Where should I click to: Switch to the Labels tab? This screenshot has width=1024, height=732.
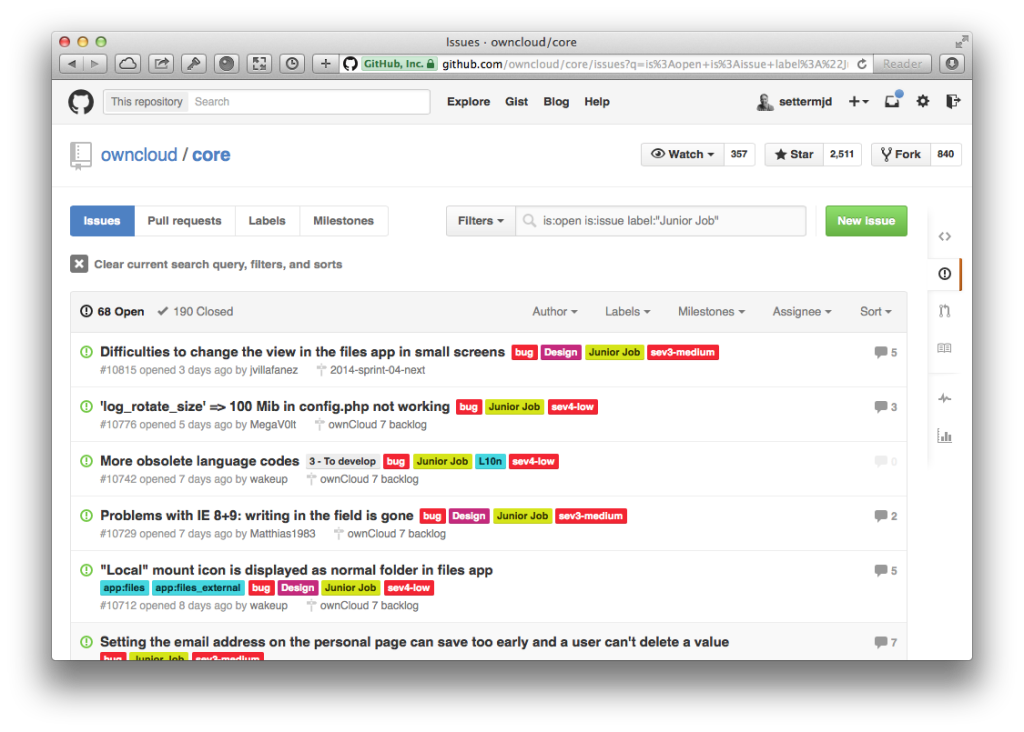266,221
